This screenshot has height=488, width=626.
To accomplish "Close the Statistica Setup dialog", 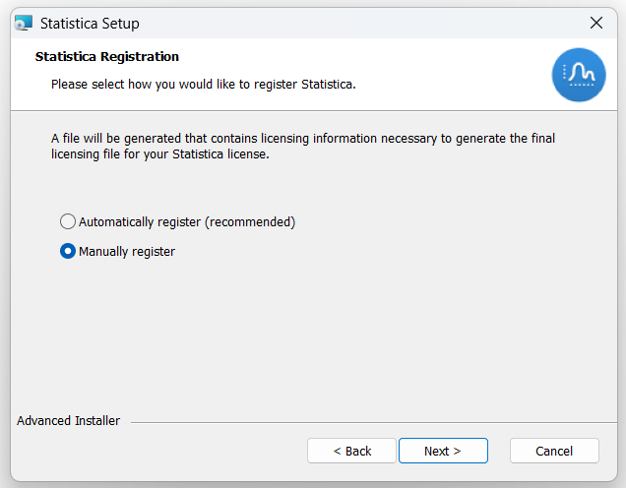I will tap(596, 23).
